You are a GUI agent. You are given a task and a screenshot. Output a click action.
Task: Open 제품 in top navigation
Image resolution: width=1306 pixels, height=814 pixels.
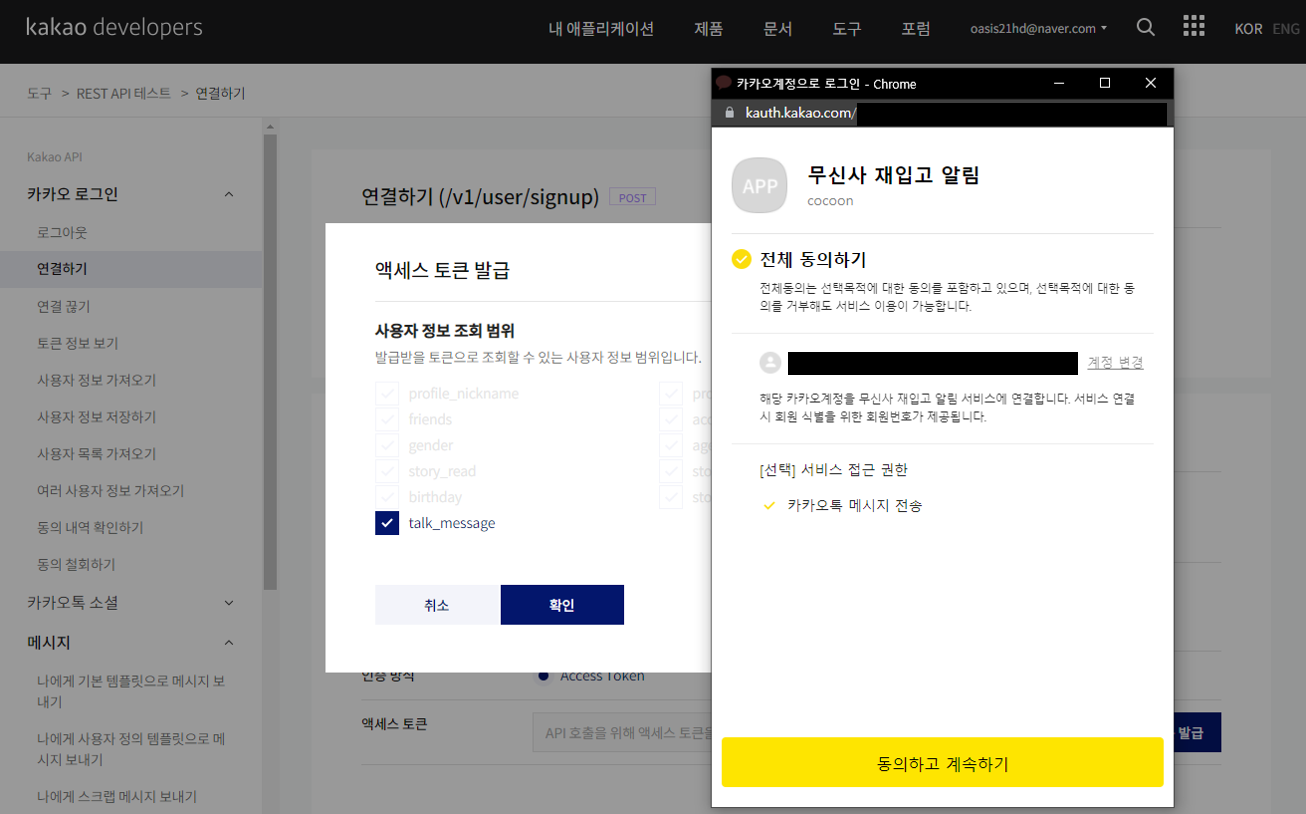[708, 28]
